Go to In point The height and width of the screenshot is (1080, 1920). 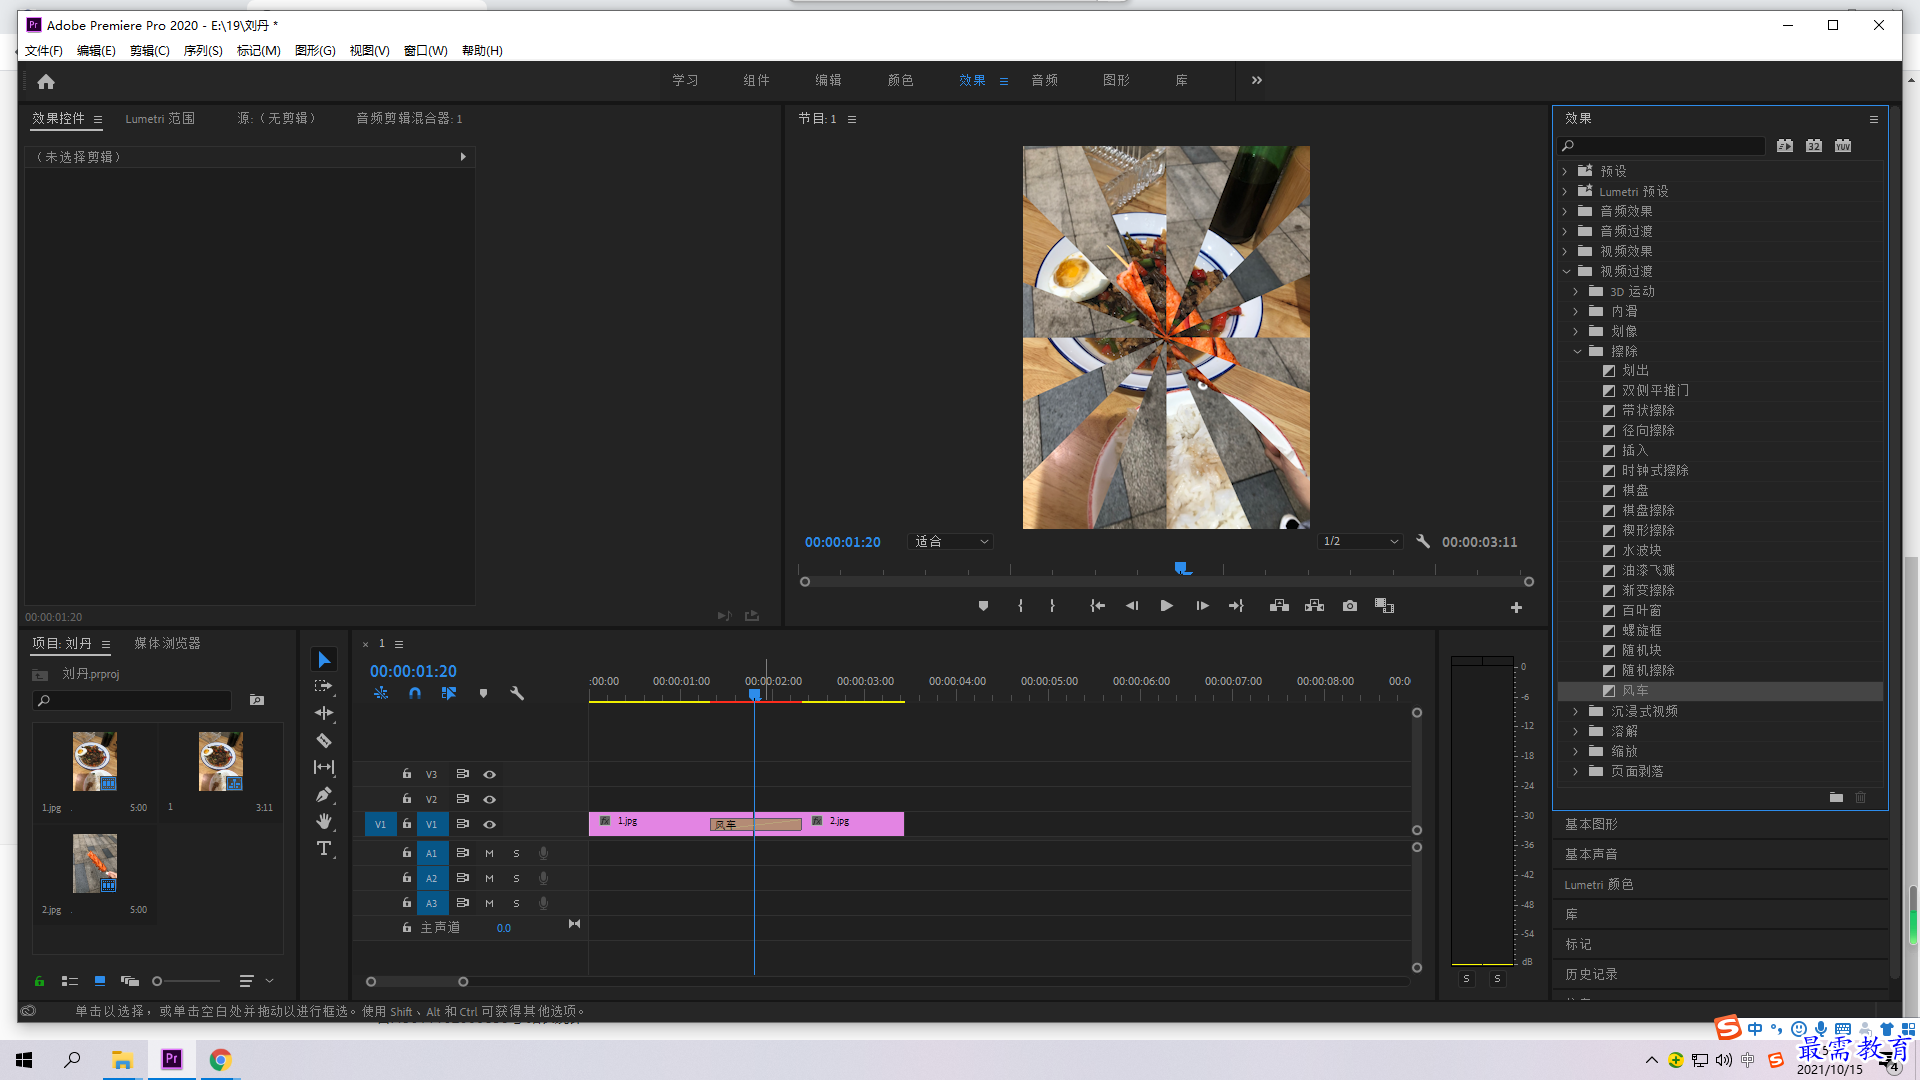[x=1097, y=606]
